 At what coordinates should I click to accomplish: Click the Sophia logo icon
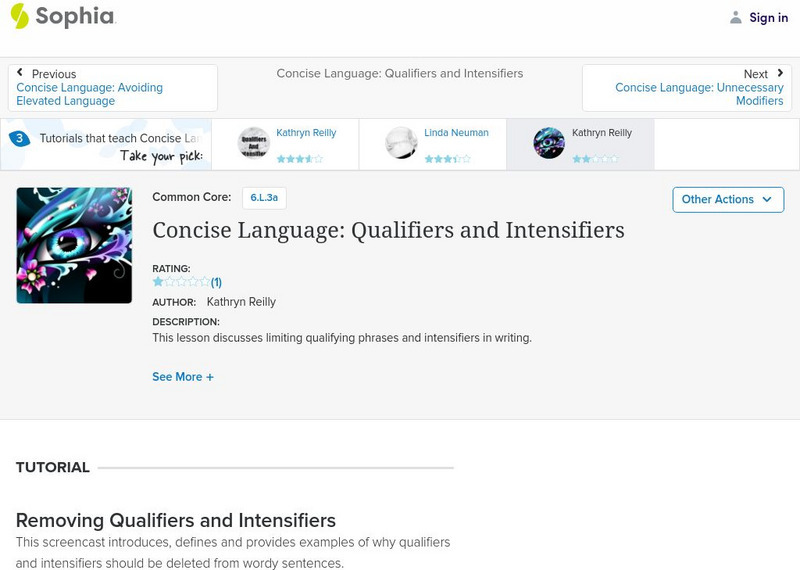click(19, 16)
